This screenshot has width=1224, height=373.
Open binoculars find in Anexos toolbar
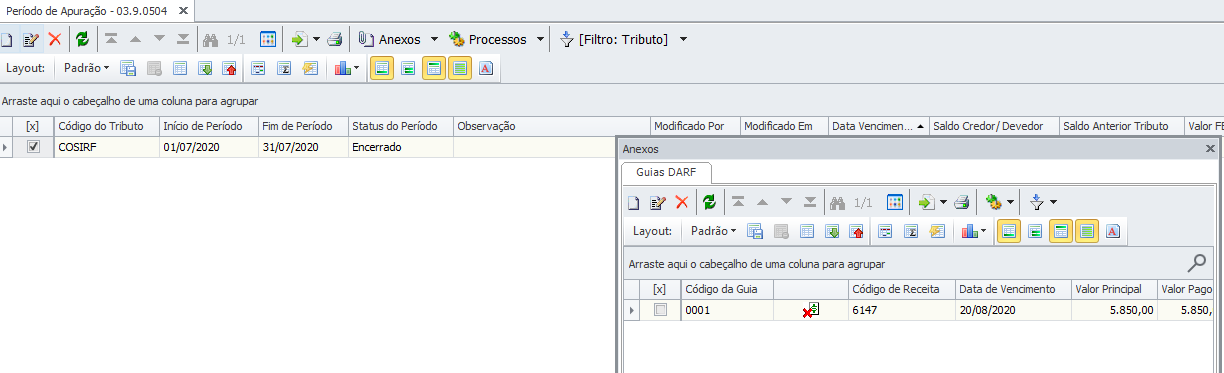838,202
